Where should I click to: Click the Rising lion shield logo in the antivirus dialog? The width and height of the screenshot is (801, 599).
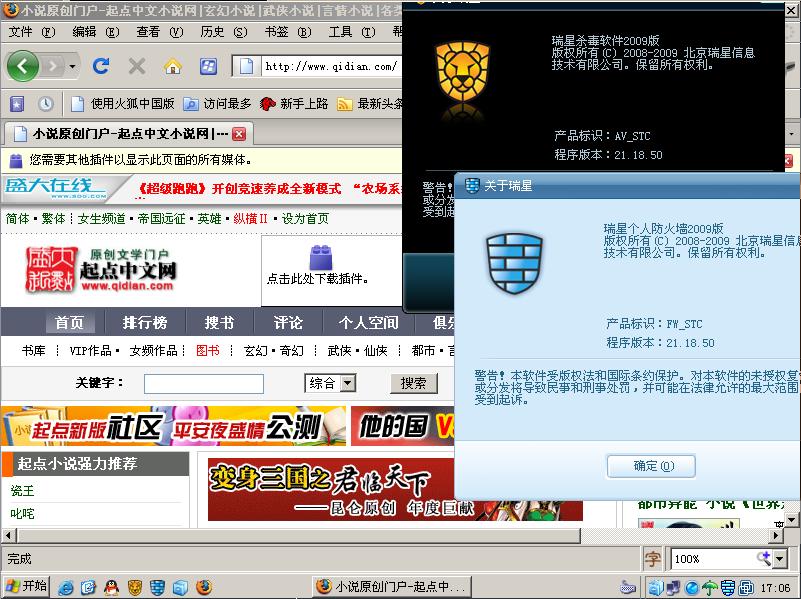462,71
